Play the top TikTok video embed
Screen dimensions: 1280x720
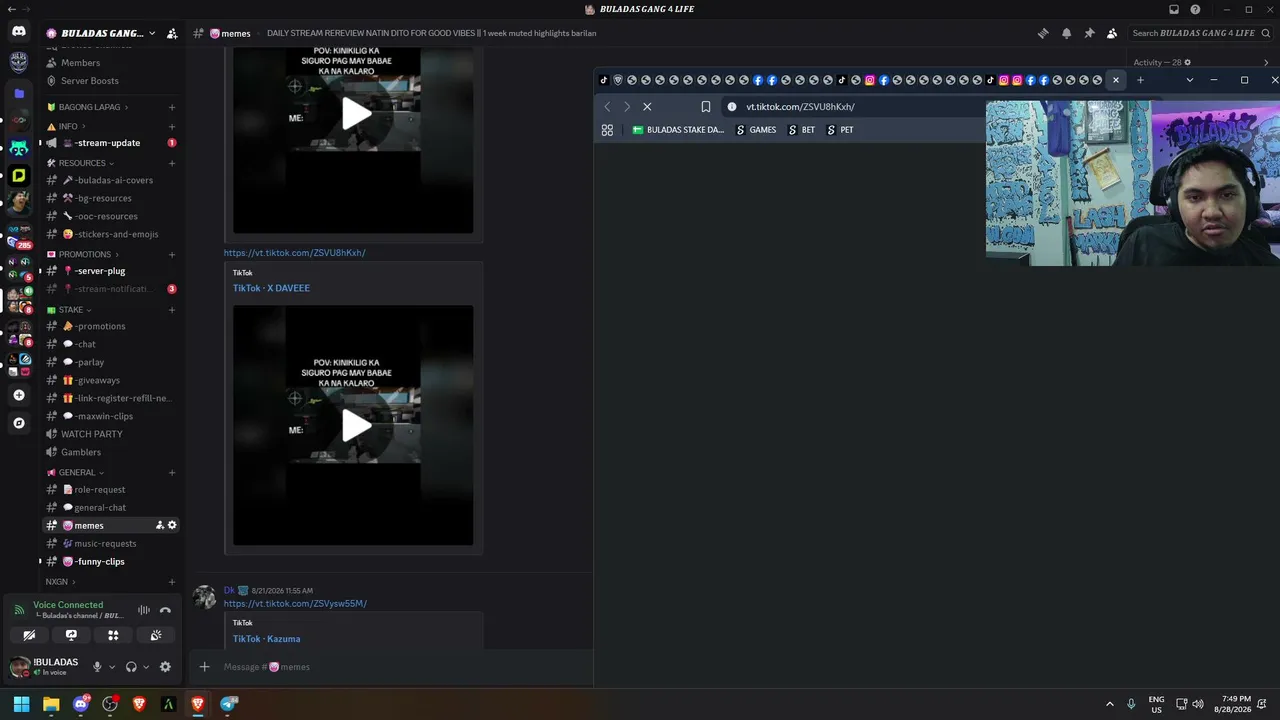356,114
